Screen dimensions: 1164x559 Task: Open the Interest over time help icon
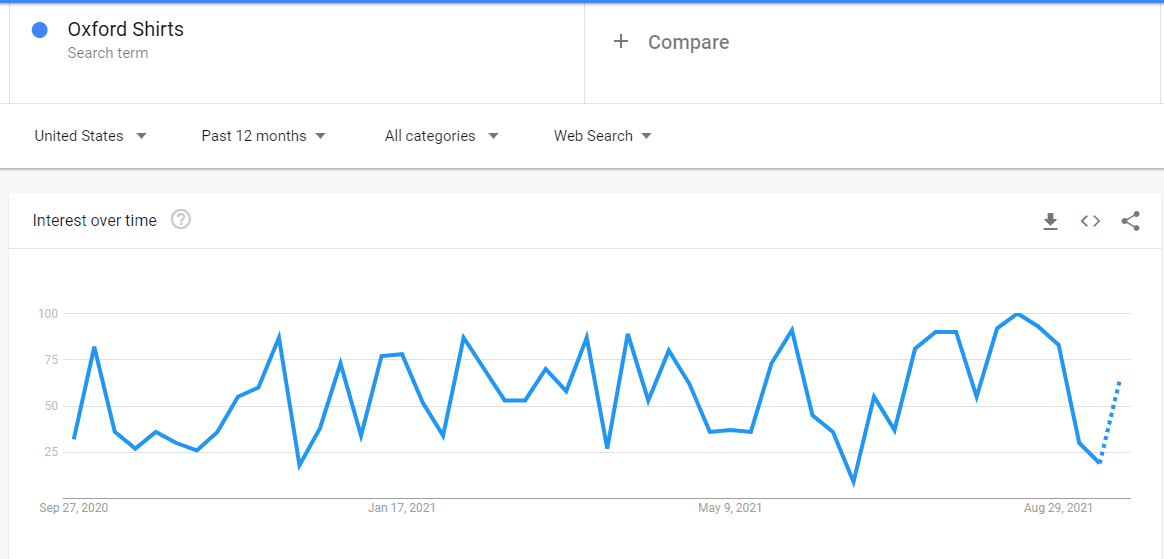[181, 220]
